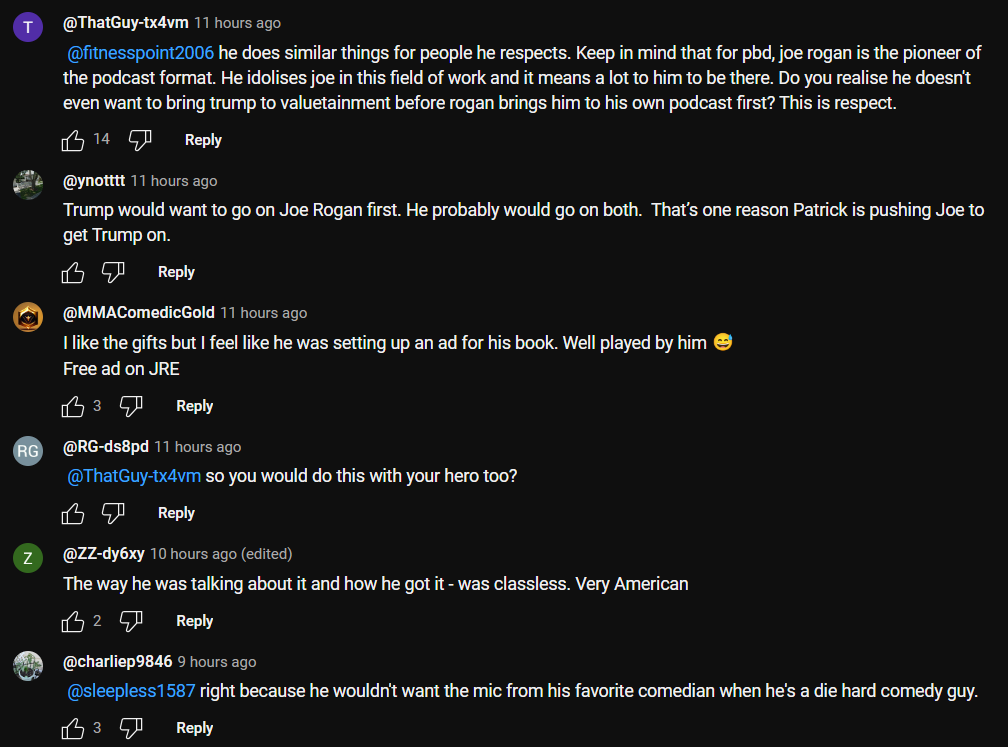Reply to @MMAComedicGold's comment
The image size is (1008, 747).
click(194, 407)
